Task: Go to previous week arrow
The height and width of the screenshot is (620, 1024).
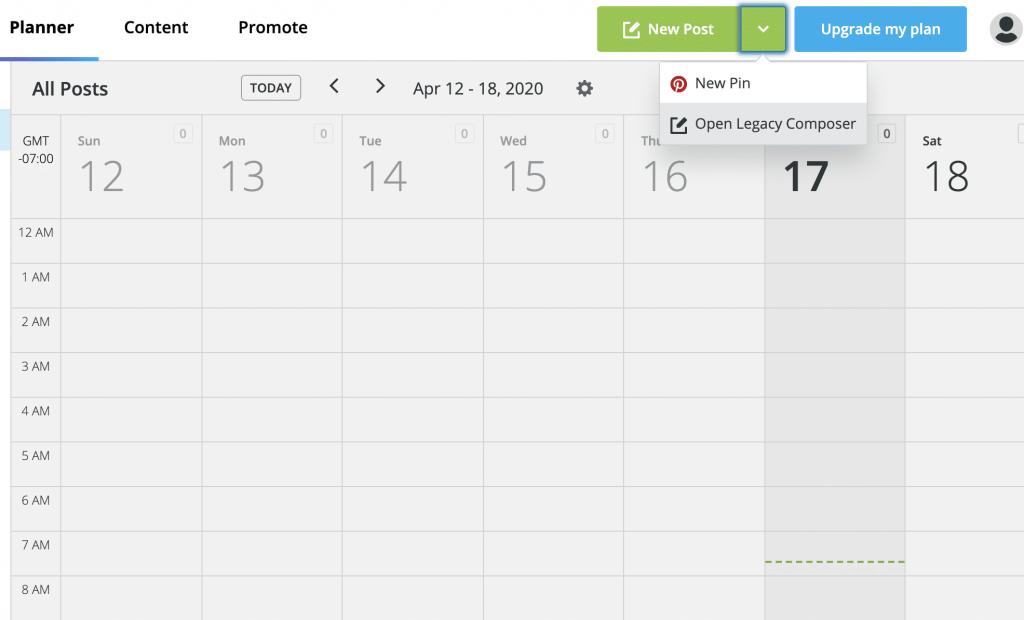Action: [334, 86]
